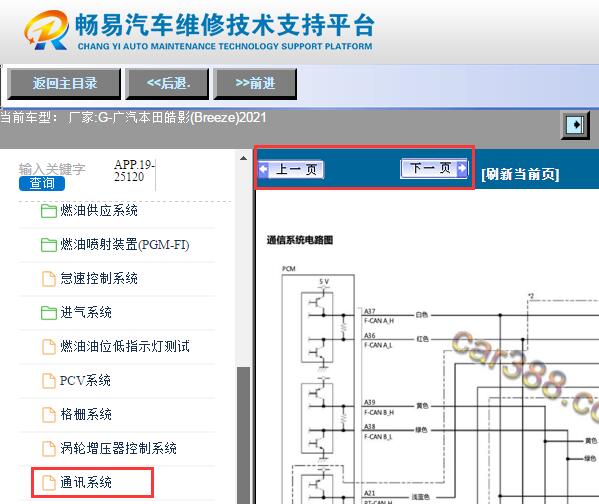This screenshot has height=504, width=599.
Task: Click the APP.19-25120 text
Action: coord(134,171)
